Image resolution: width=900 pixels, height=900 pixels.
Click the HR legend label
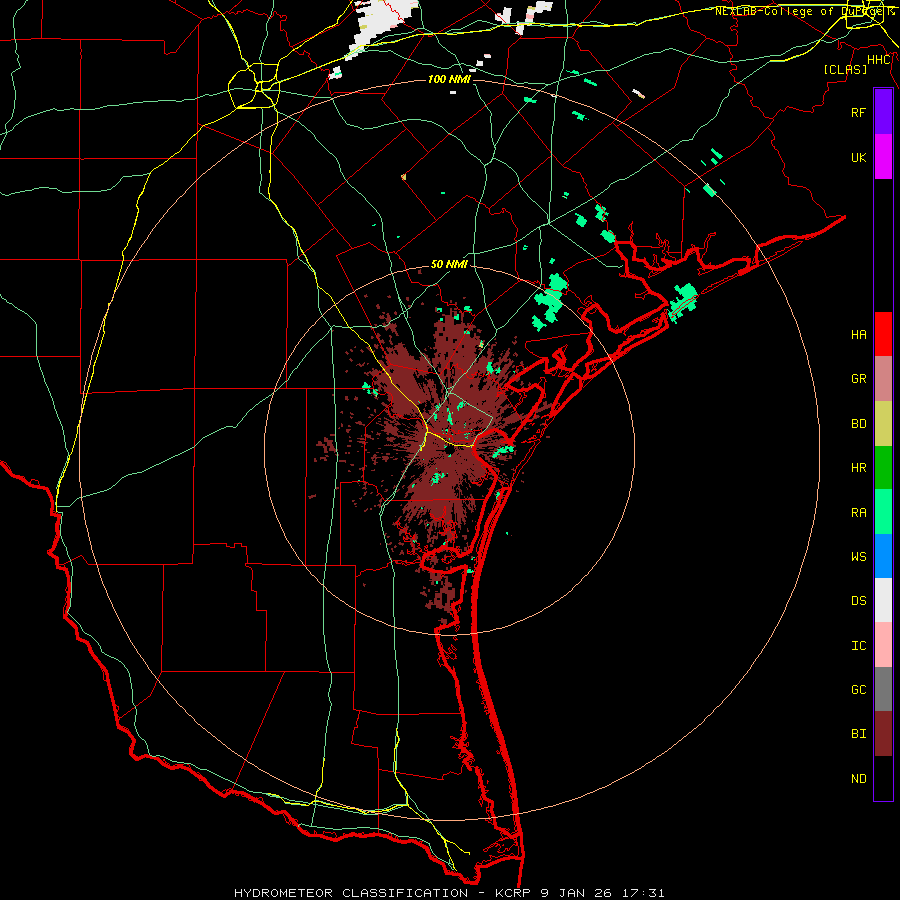coord(858,468)
